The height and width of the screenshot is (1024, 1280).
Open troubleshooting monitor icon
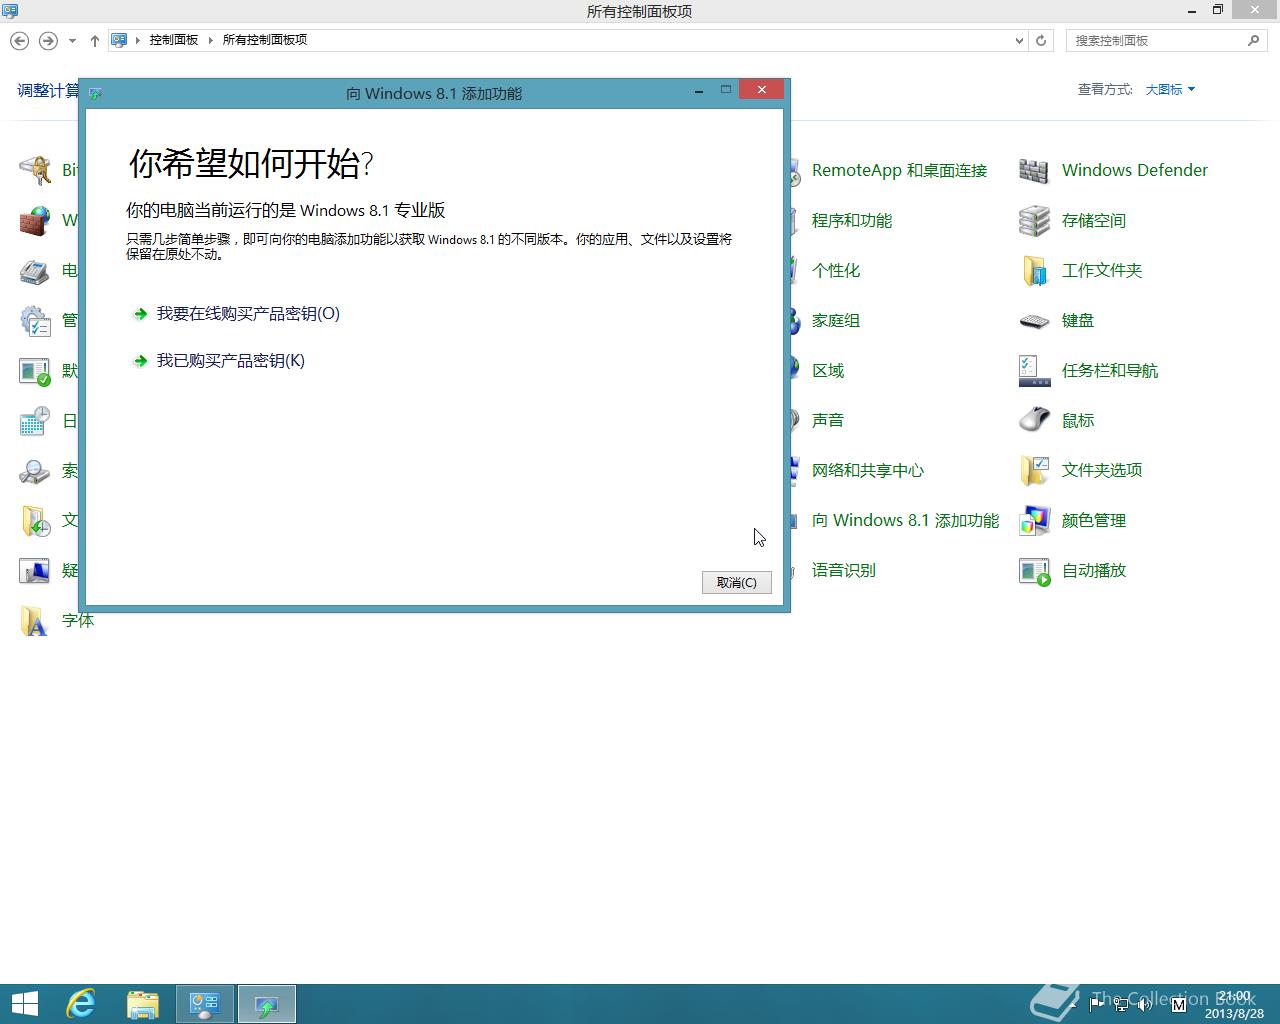[x=35, y=570]
